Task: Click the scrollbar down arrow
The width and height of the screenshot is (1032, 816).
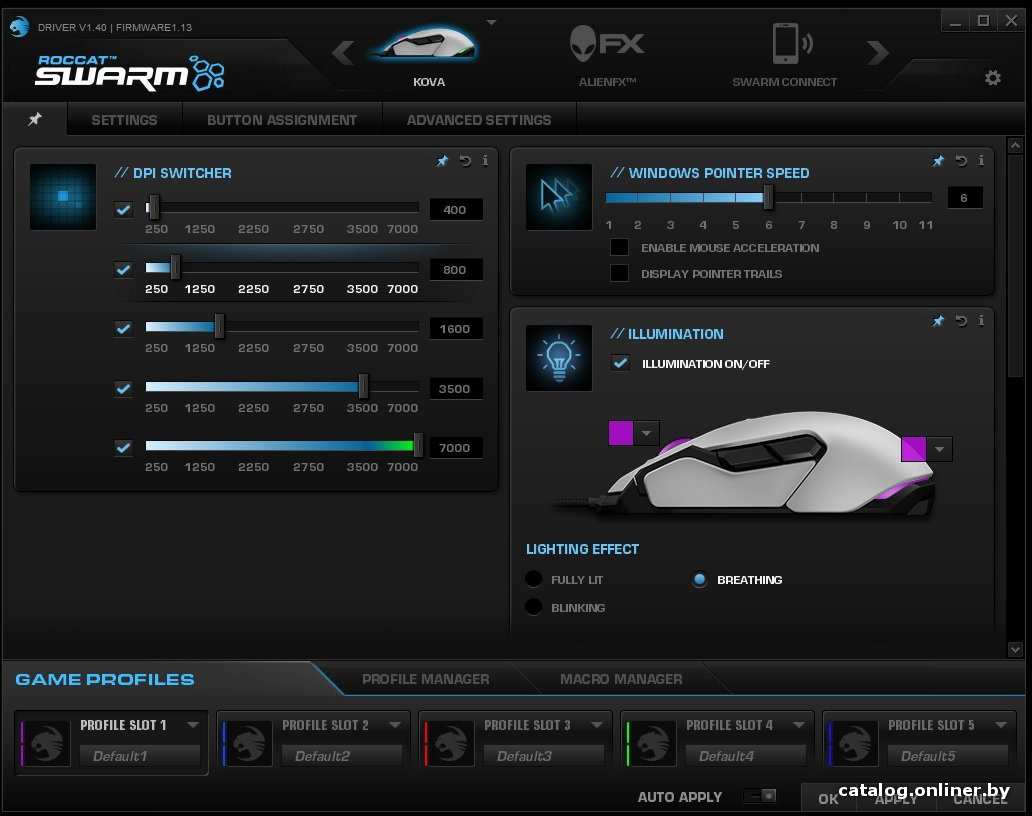Action: (1015, 650)
